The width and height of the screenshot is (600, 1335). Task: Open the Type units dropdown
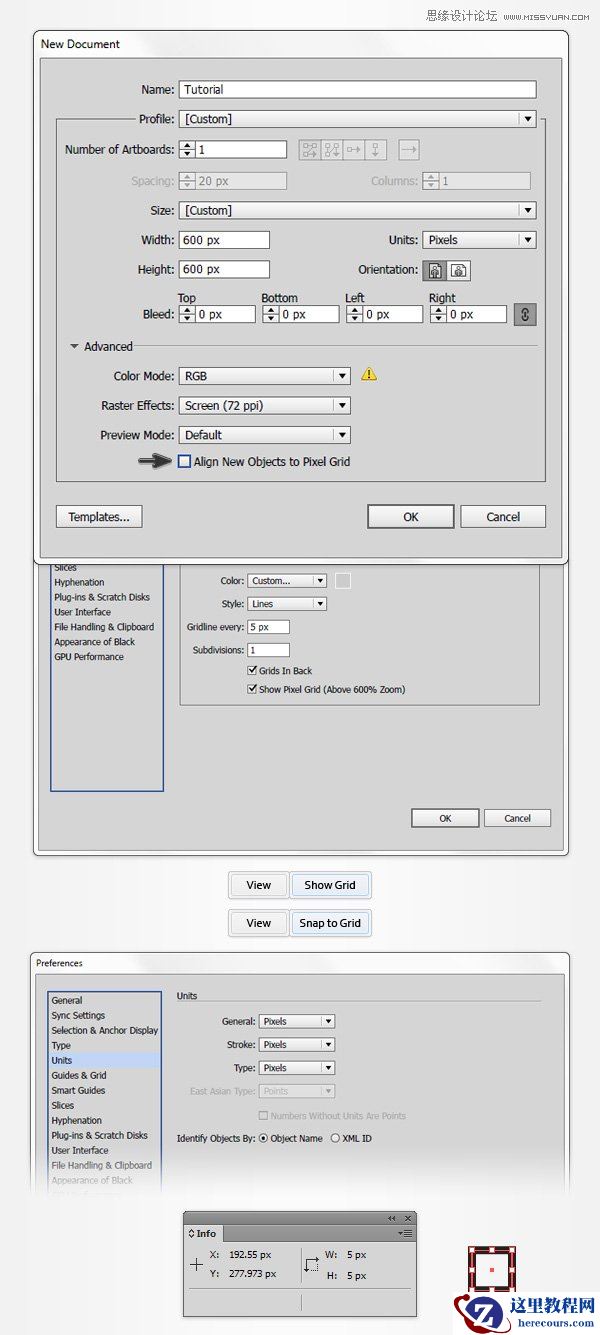(297, 1068)
